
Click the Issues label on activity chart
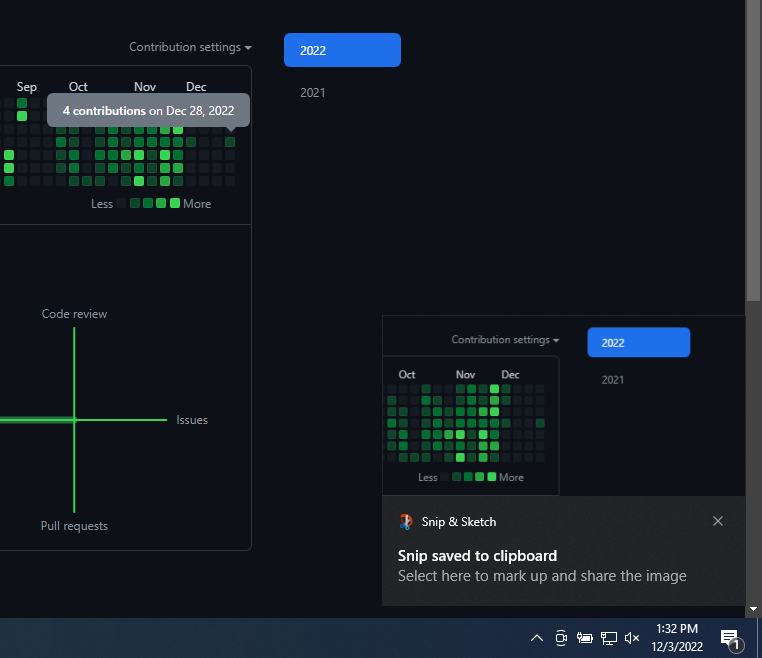pyautogui.click(x=192, y=420)
